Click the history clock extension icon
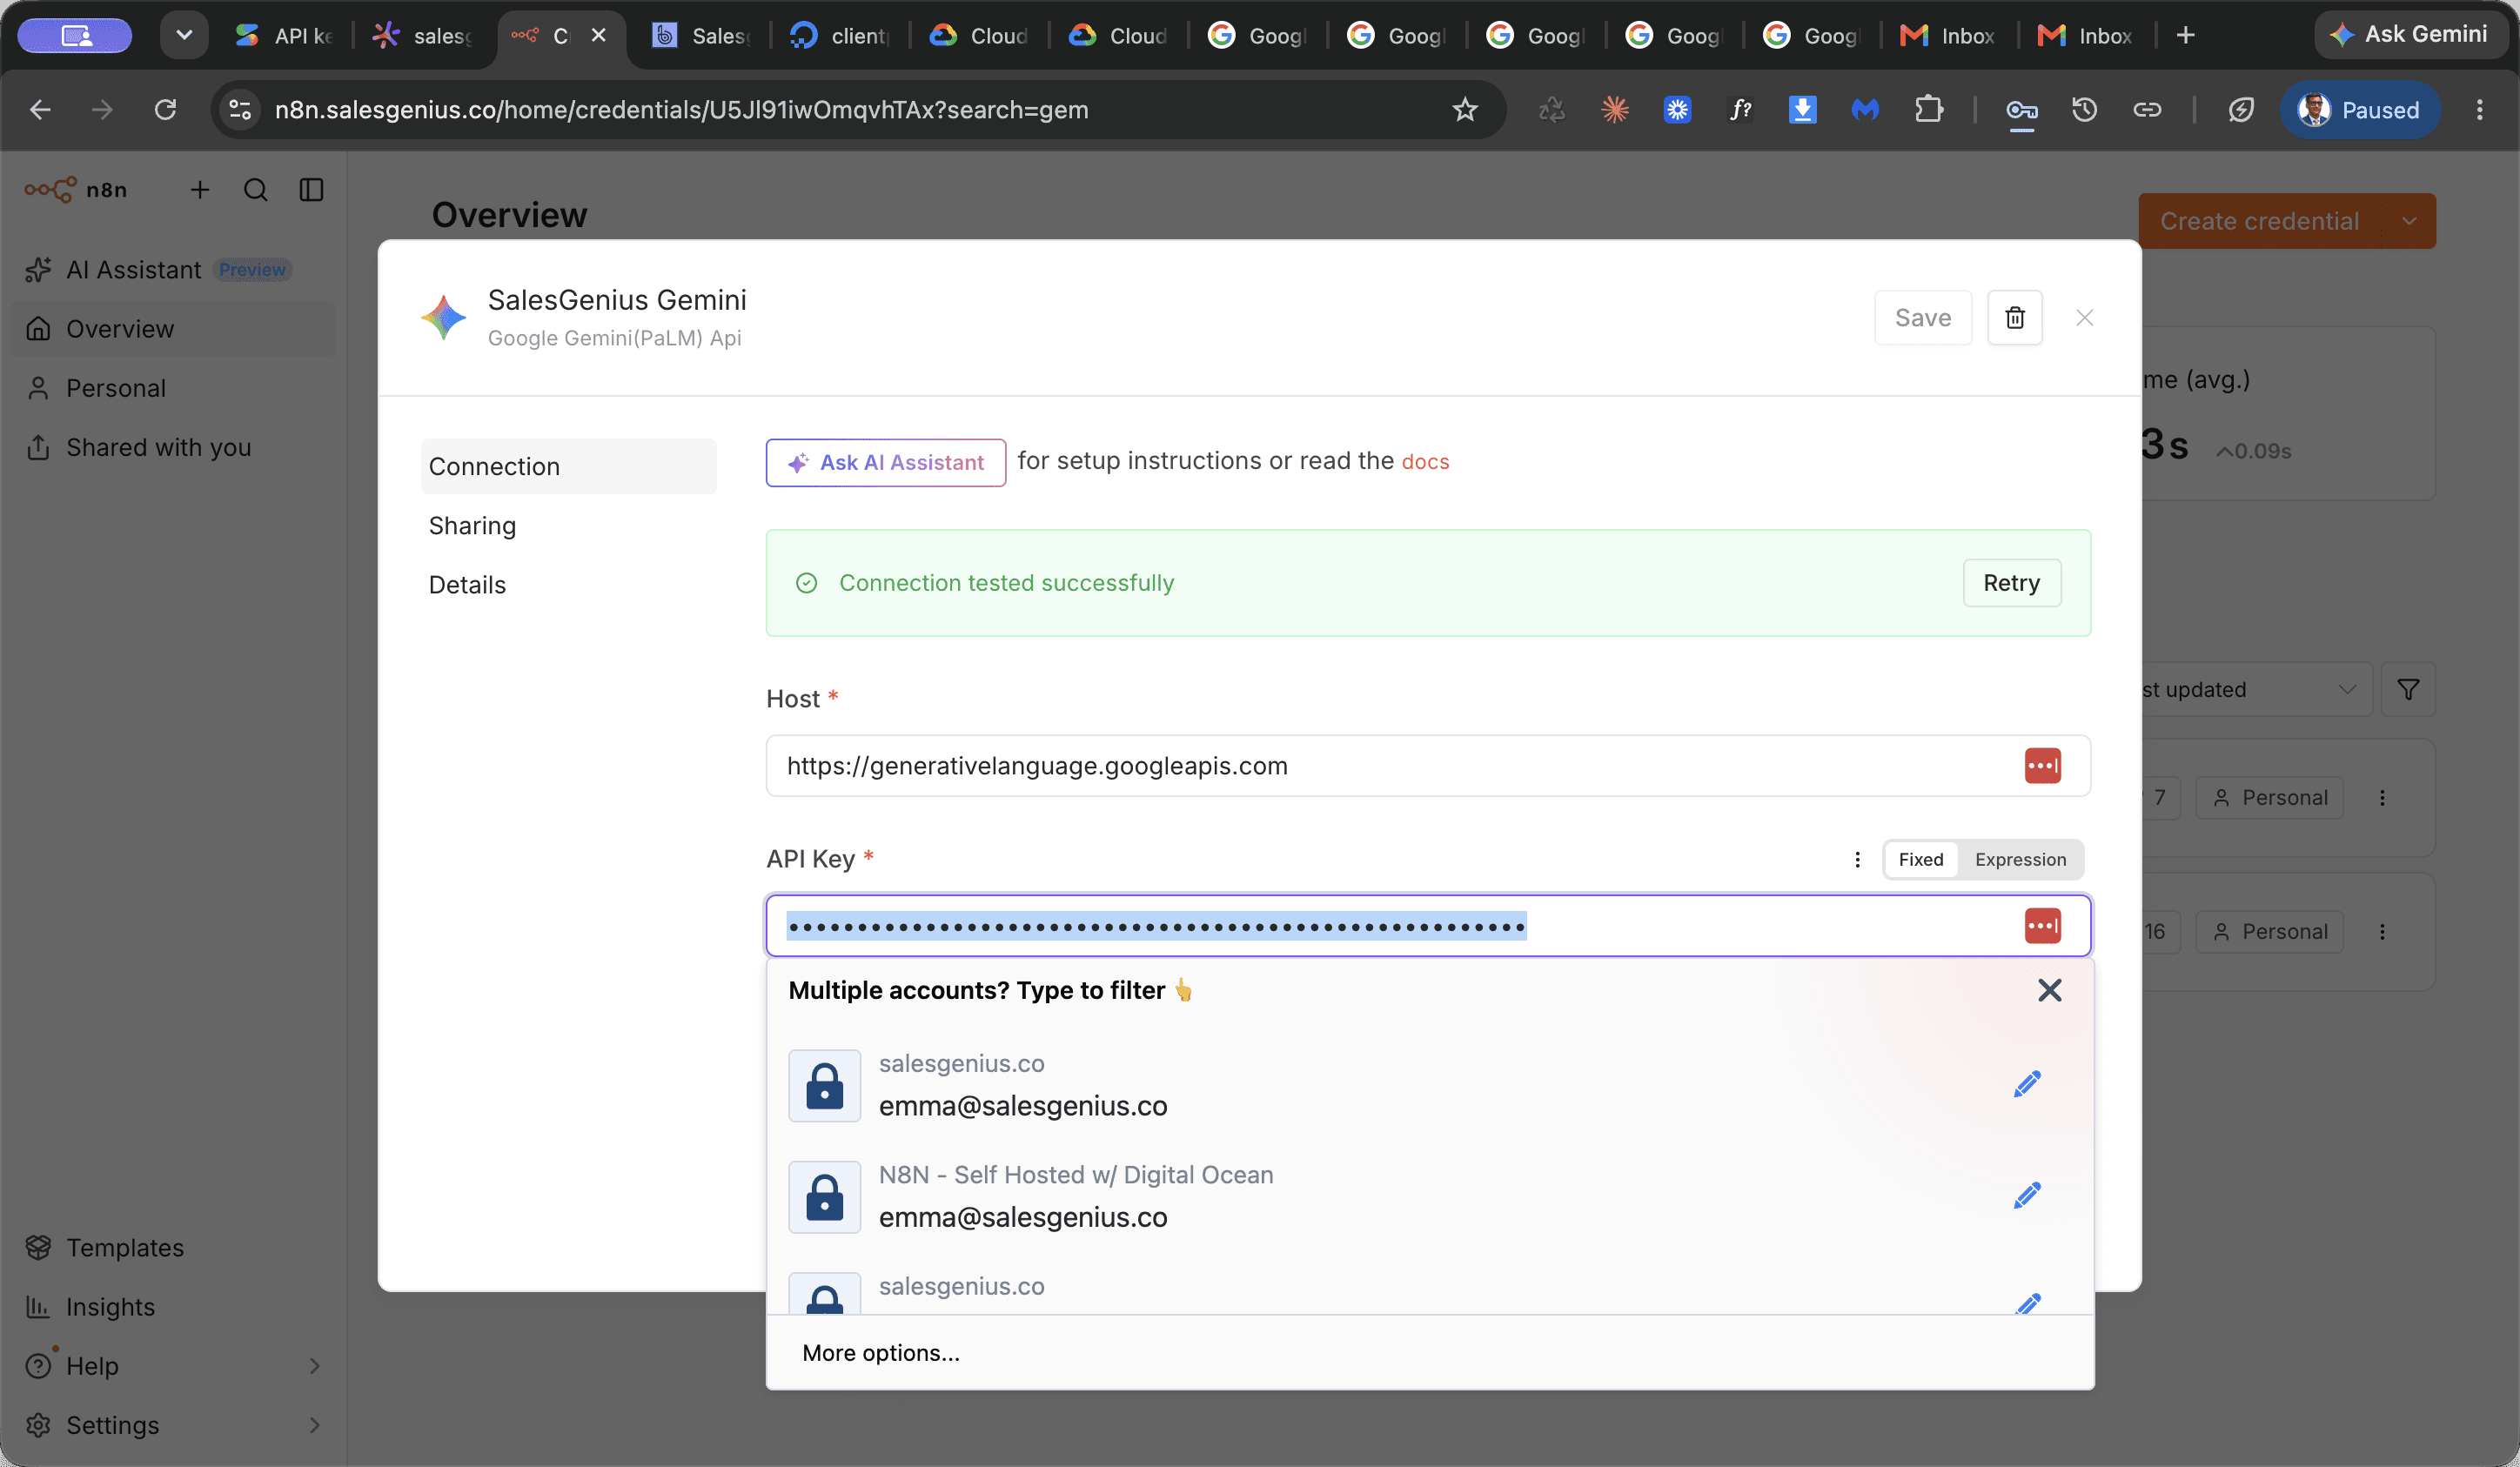2520x1467 pixels. tap(2084, 110)
